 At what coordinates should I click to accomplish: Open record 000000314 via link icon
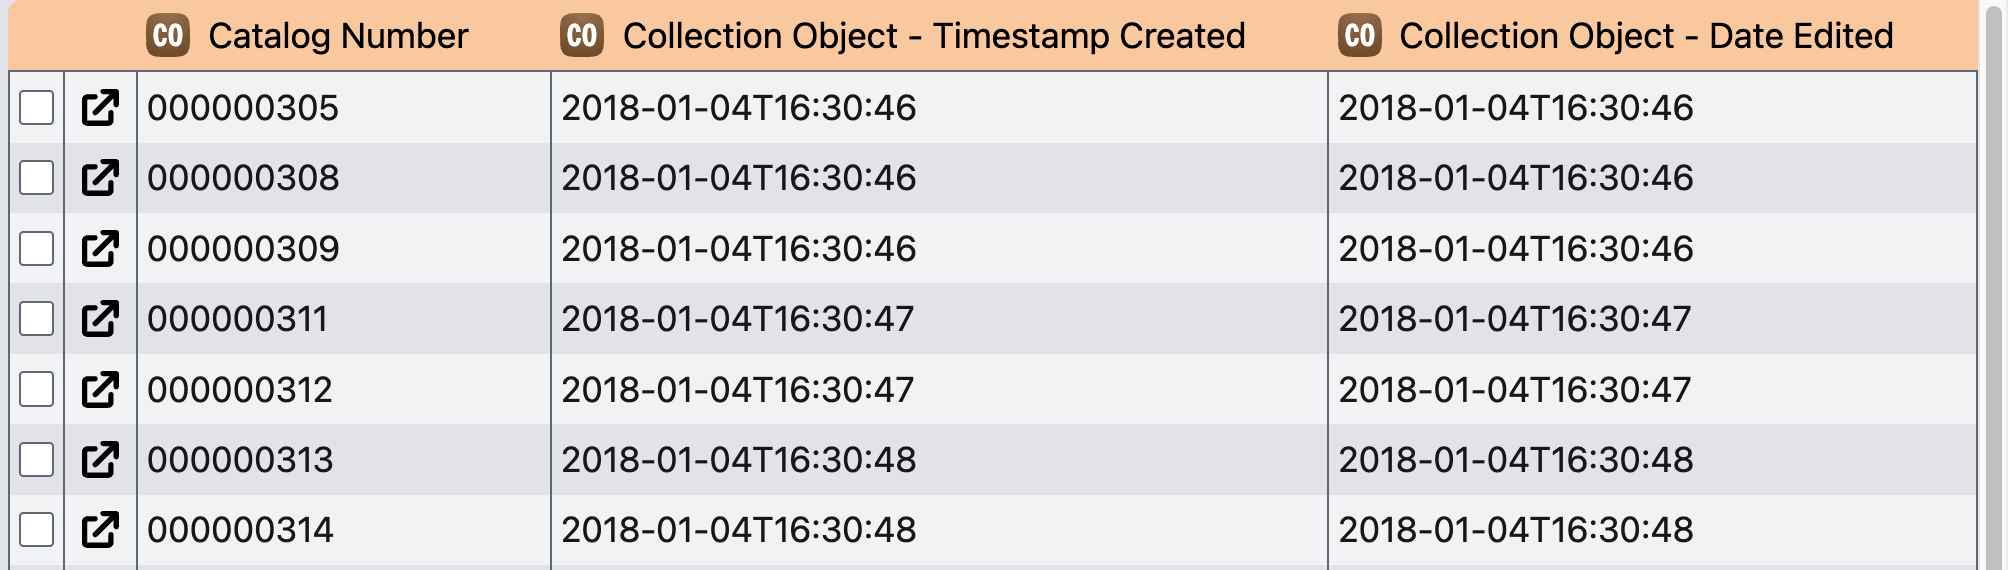[100, 530]
